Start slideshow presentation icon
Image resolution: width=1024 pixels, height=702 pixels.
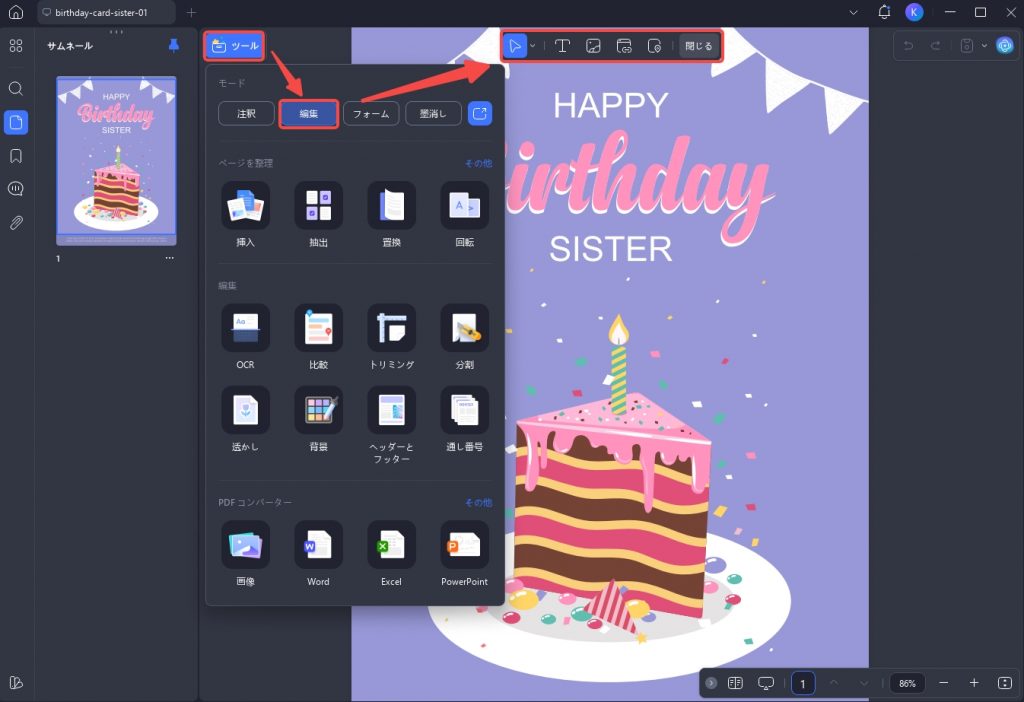pyautogui.click(x=766, y=683)
